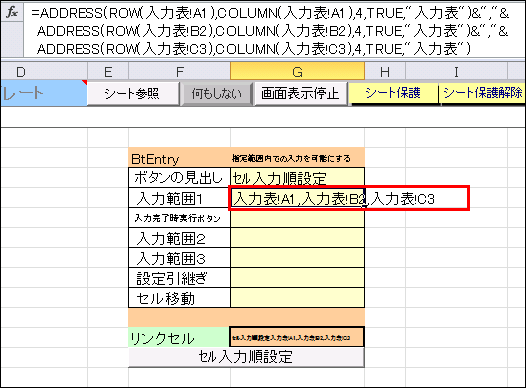
Task: Select the green リンクセル label cell
Action: click(x=179, y=337)
